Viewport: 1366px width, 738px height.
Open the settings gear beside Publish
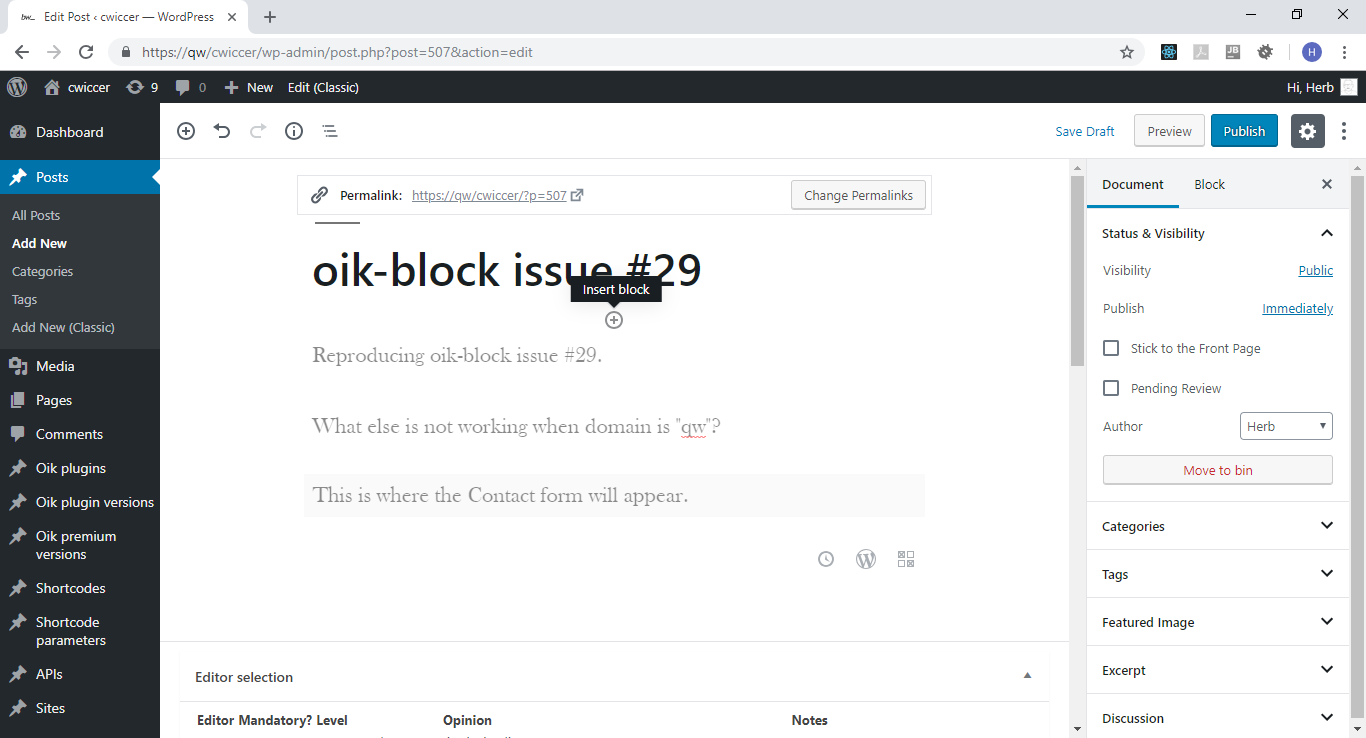1307,131
